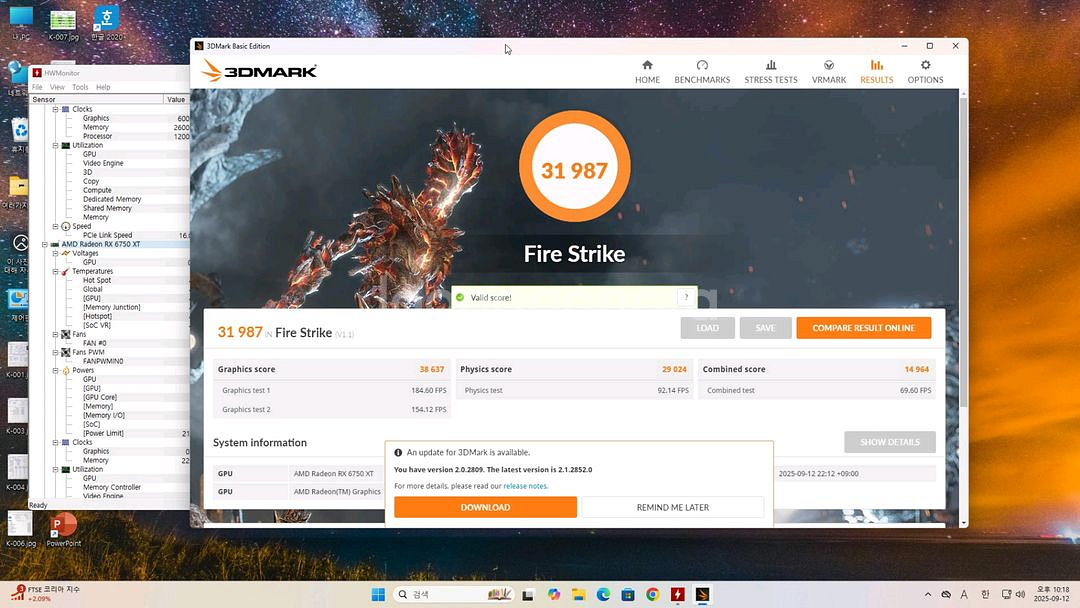Open Microsoft Store from the taskbar
Image resolution: width=1080 pixels, height=608 pixels.
click(627, 594)
